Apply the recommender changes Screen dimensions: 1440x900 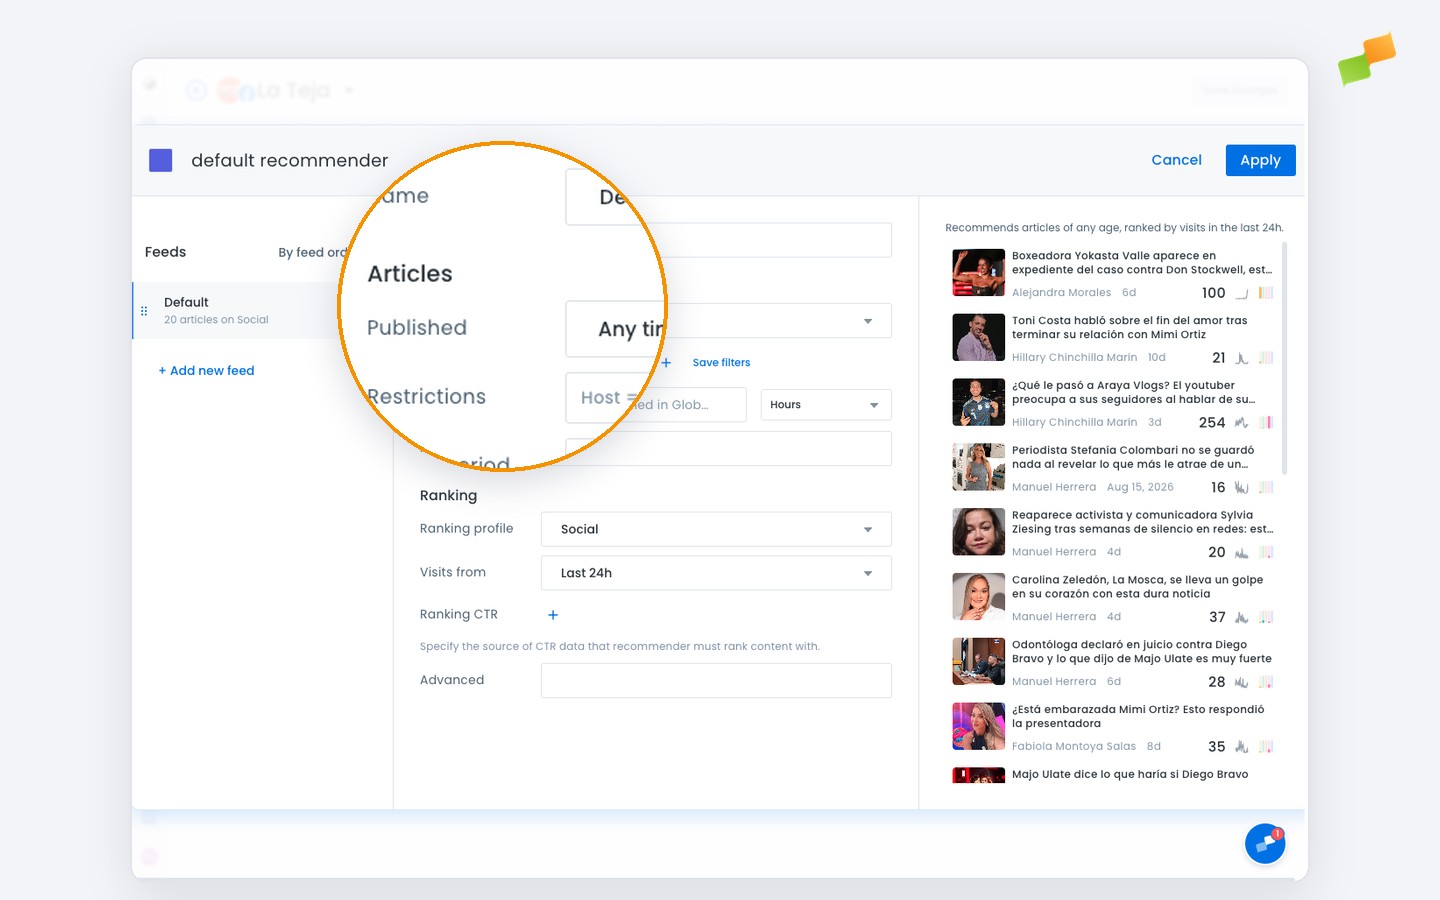point(1260,160)
